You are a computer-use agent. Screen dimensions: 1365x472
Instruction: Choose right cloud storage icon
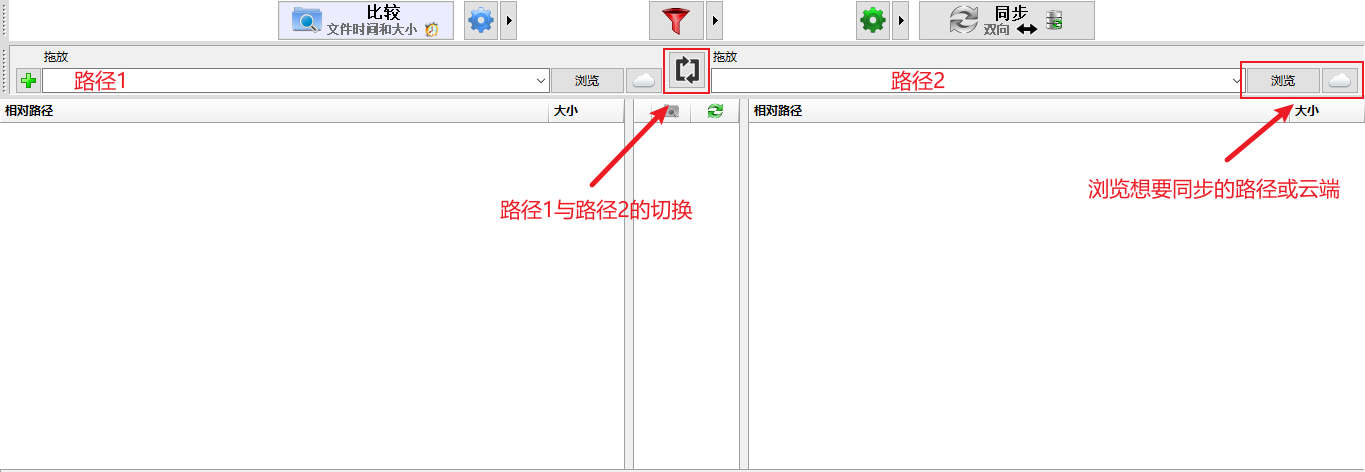(1340, 81)
